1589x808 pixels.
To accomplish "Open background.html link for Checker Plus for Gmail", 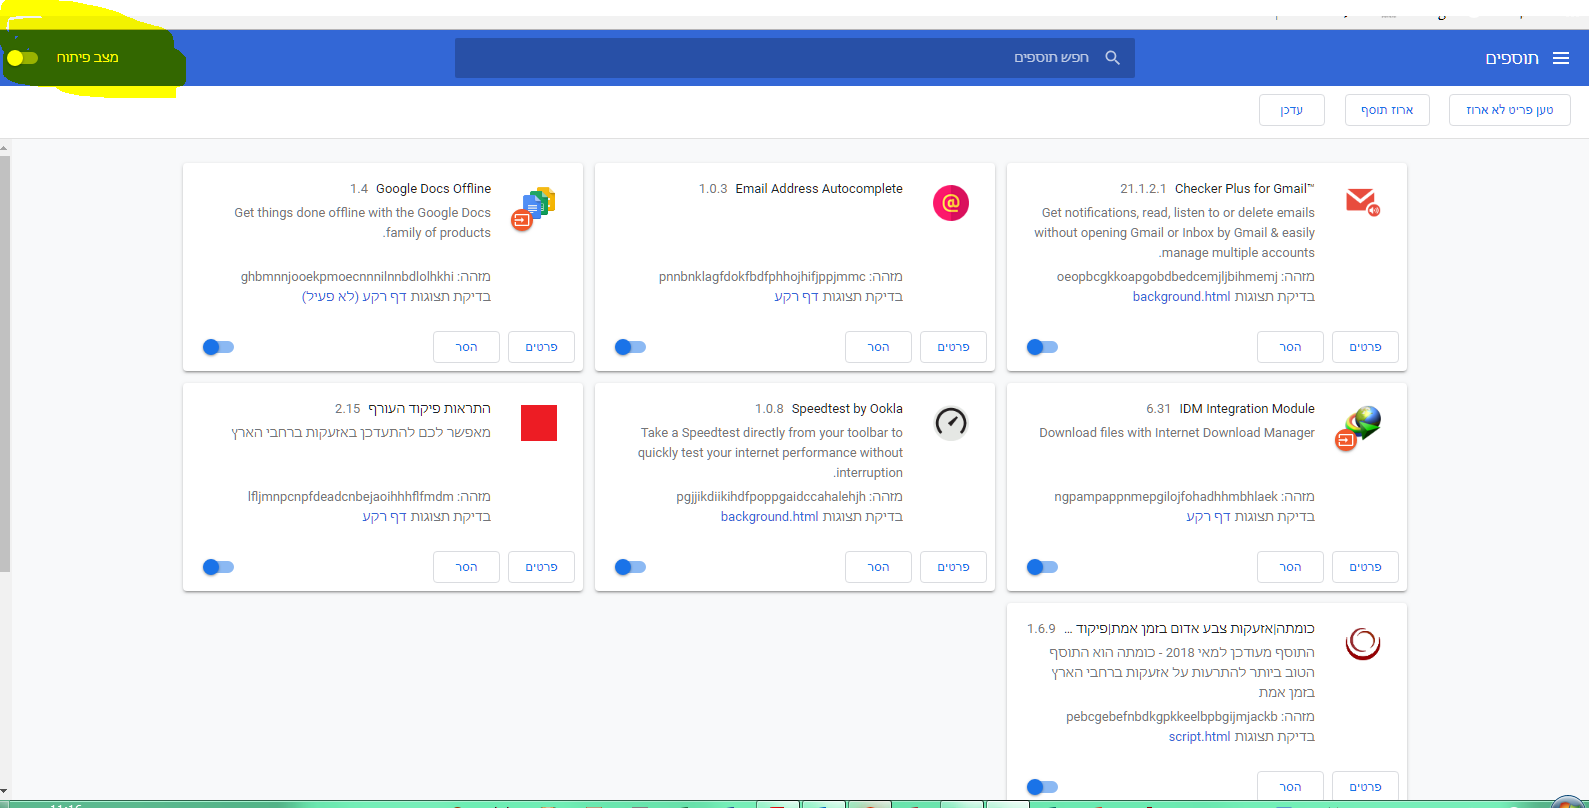I will tap(1181, 297).
